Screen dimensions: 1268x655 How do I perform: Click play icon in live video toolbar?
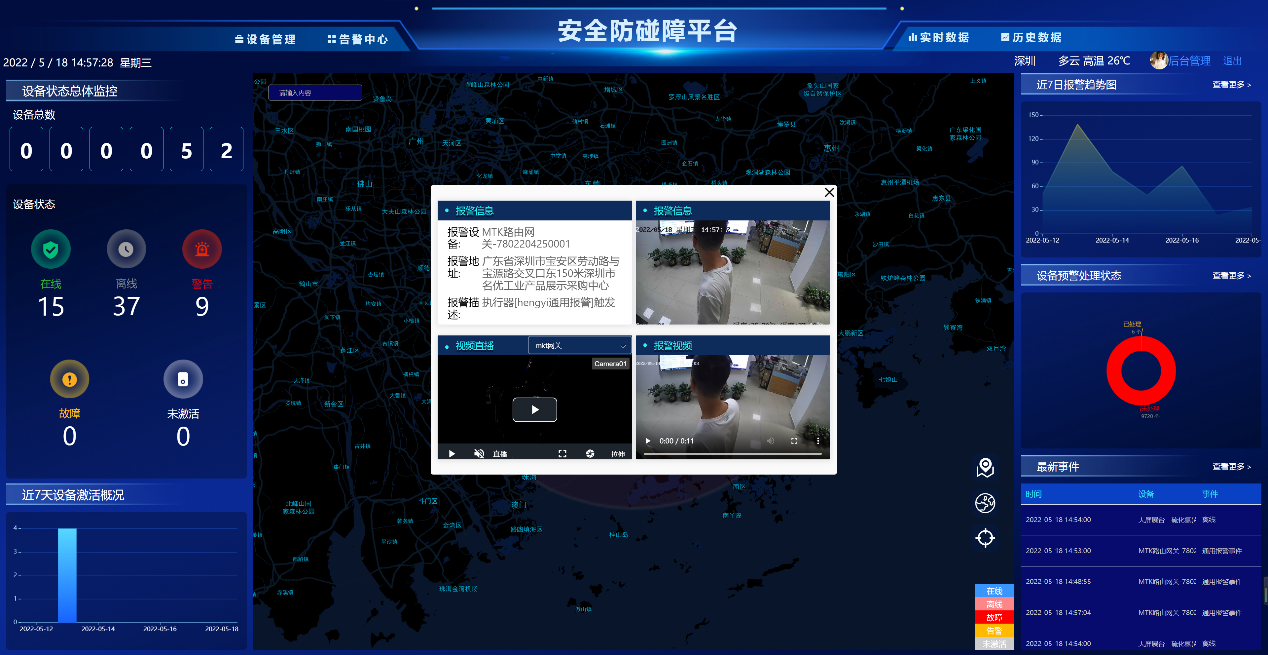click(452, 454)
